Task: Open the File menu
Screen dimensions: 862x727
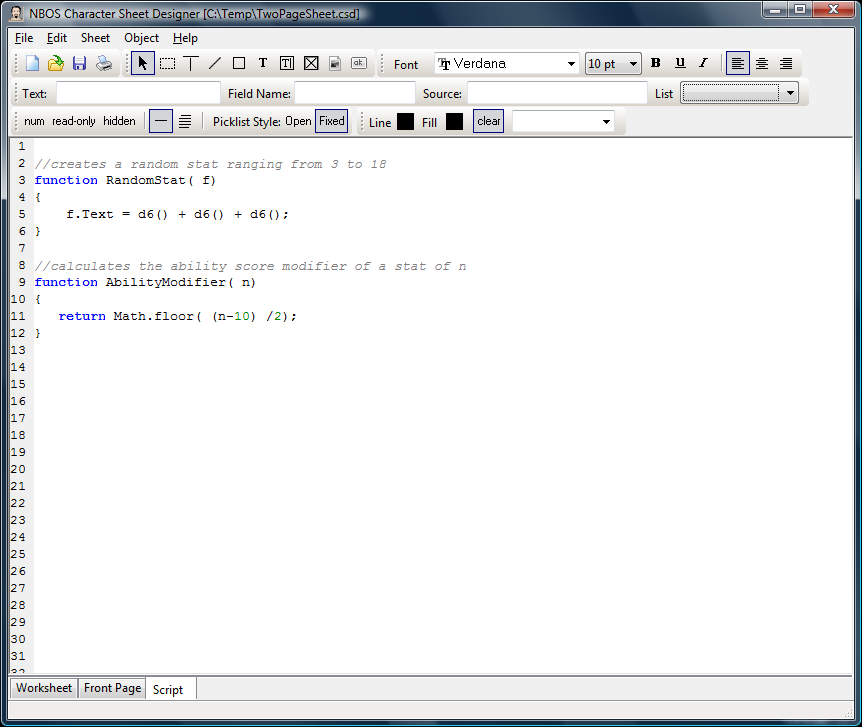Action: click(24, 38)
